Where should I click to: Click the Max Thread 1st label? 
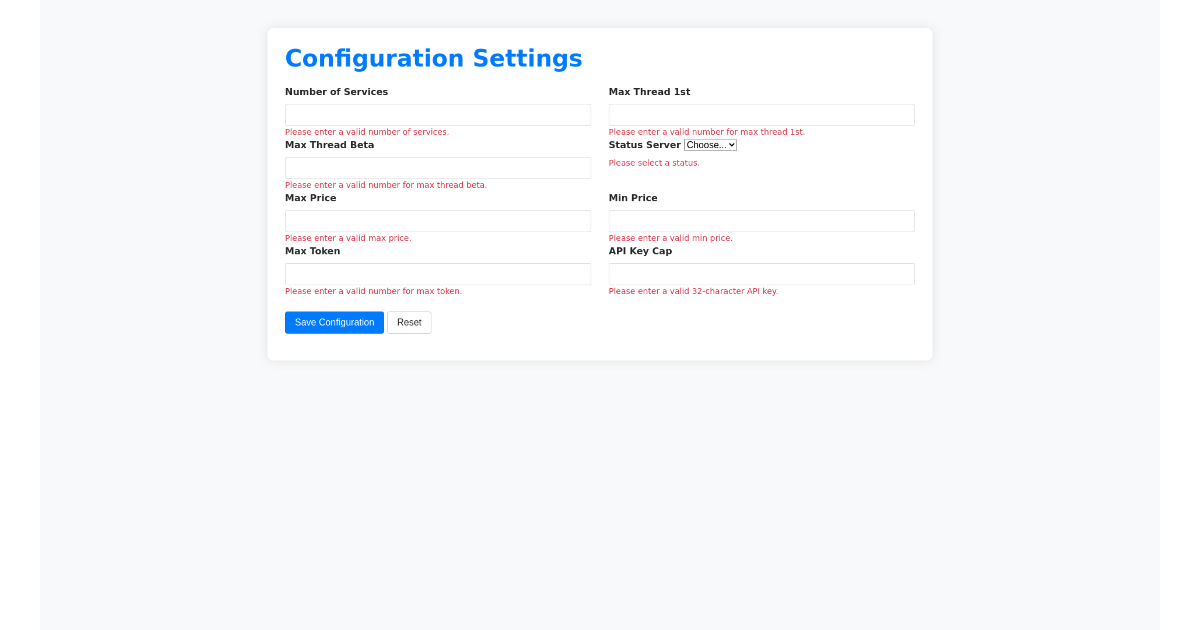click(x=649, y=91)
